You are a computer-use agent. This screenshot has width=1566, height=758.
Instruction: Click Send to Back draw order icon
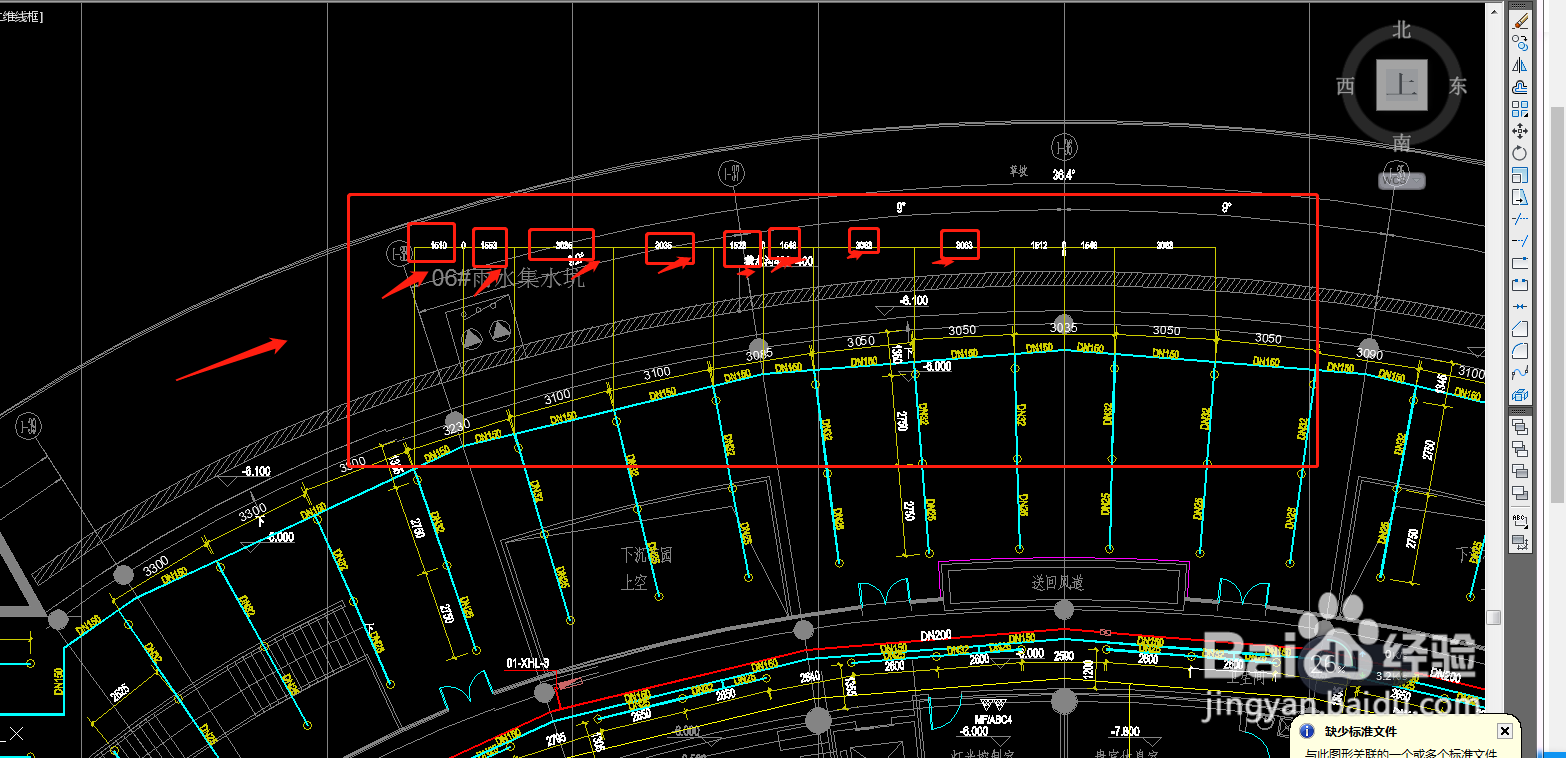(x=1520, y=448)
